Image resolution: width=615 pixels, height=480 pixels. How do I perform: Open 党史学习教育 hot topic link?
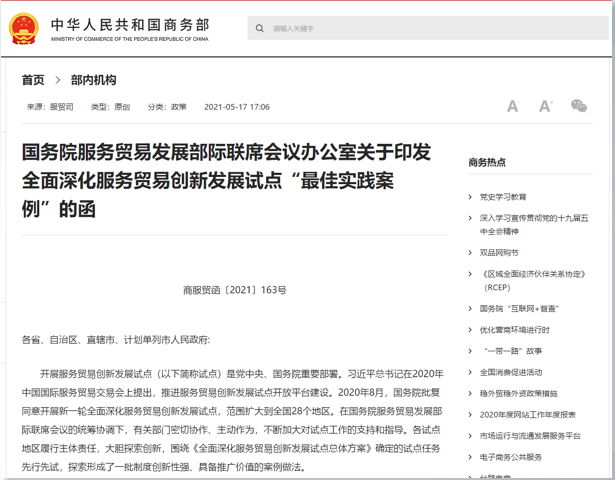[x=503, y=197]
